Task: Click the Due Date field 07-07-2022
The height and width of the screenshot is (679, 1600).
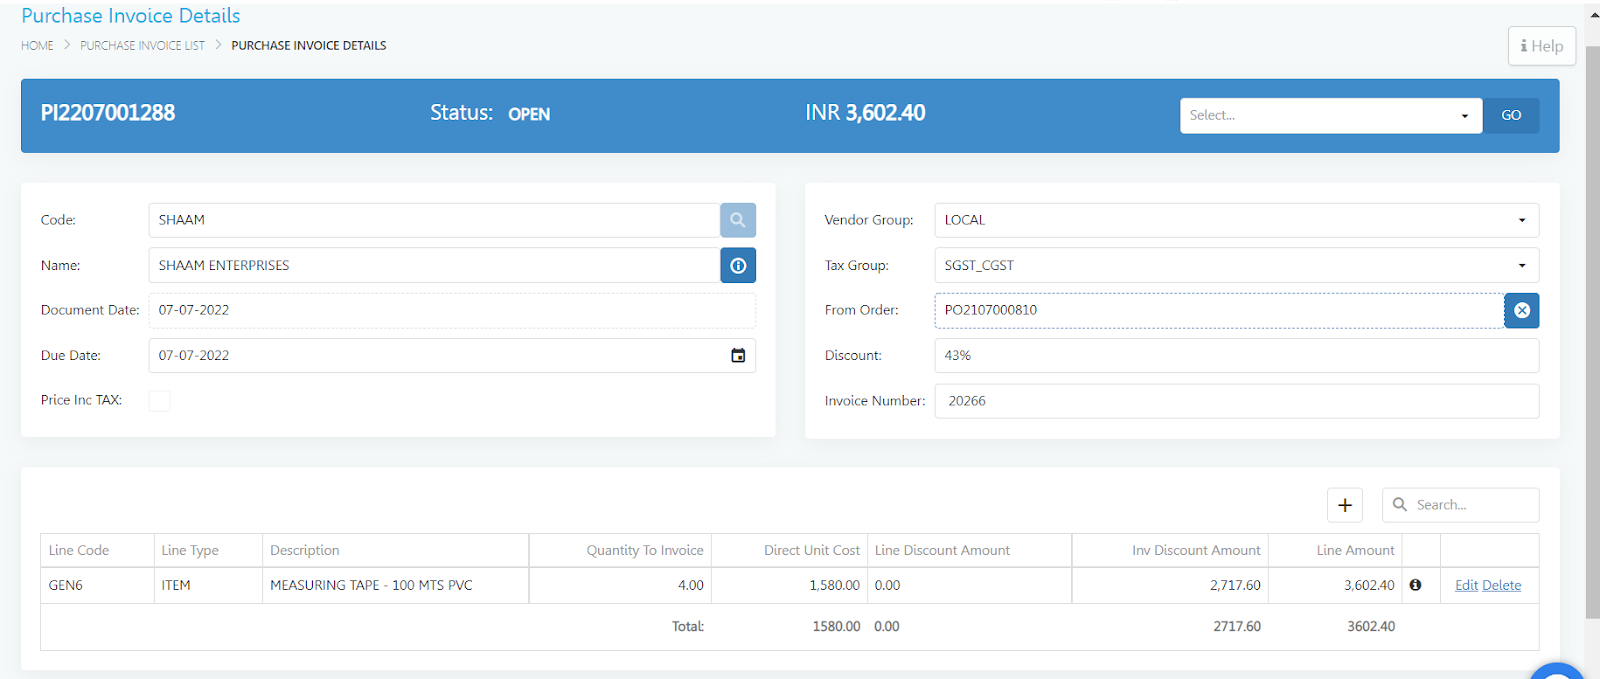Action: (x=452, y=355)
